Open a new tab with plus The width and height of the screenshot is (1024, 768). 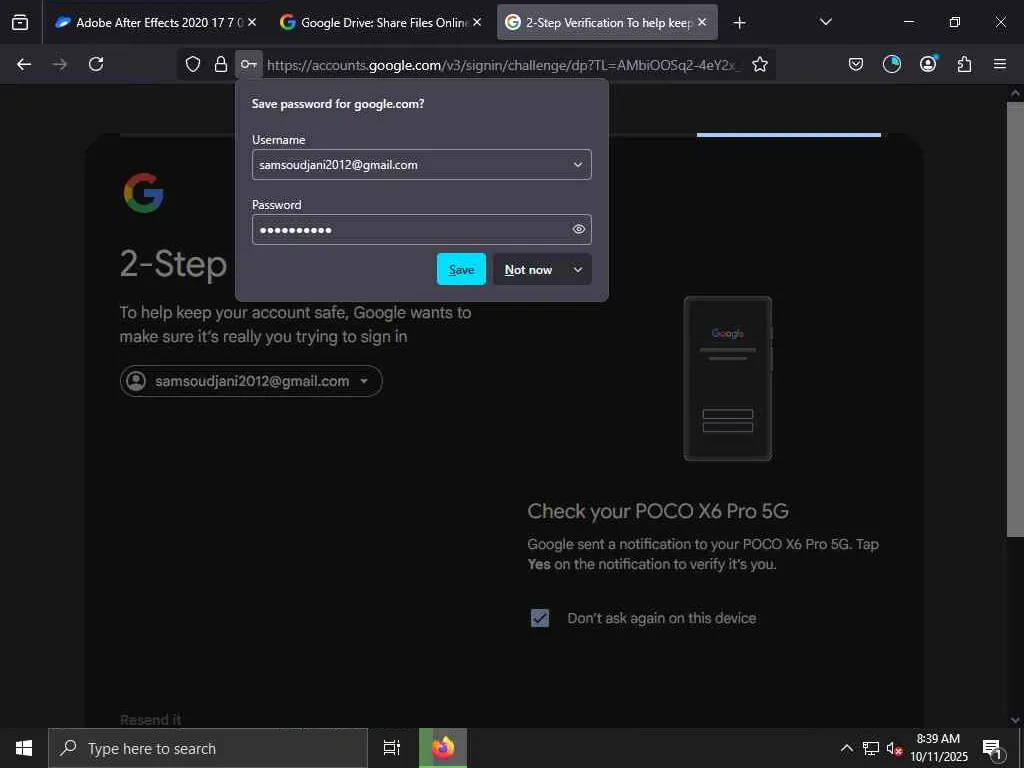739,23
